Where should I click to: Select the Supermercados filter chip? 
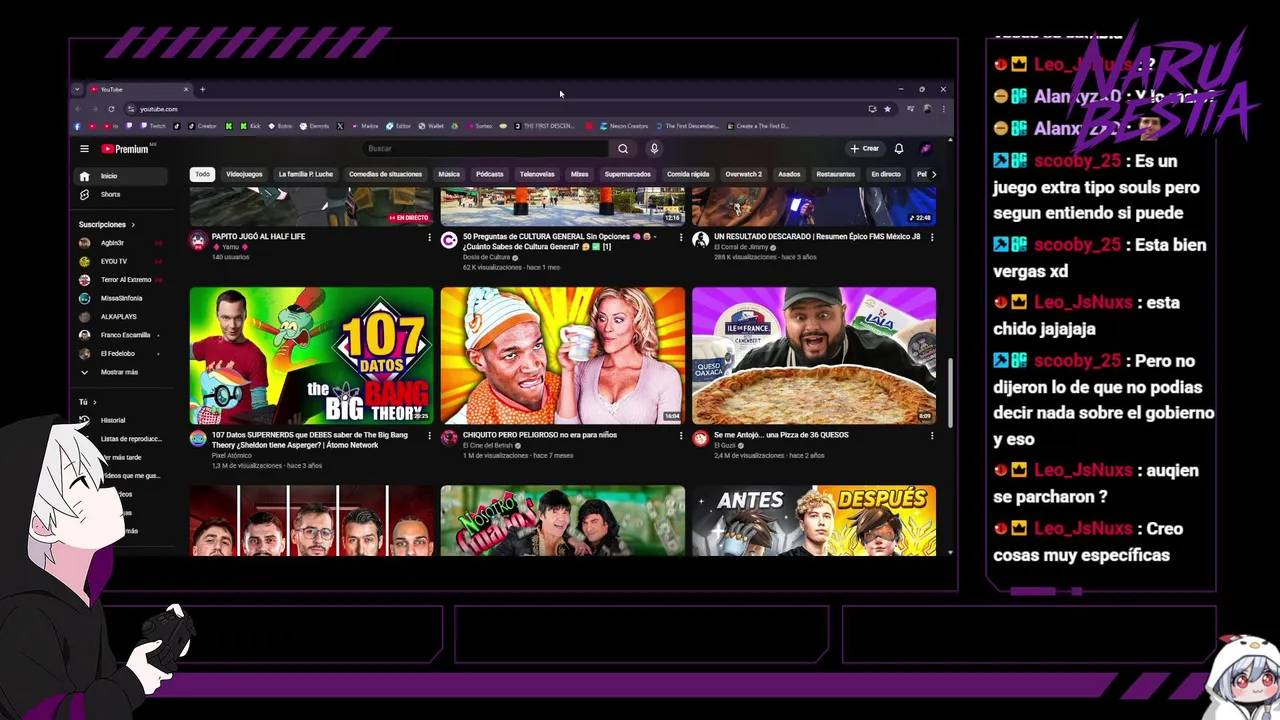(x=627, y=174)
